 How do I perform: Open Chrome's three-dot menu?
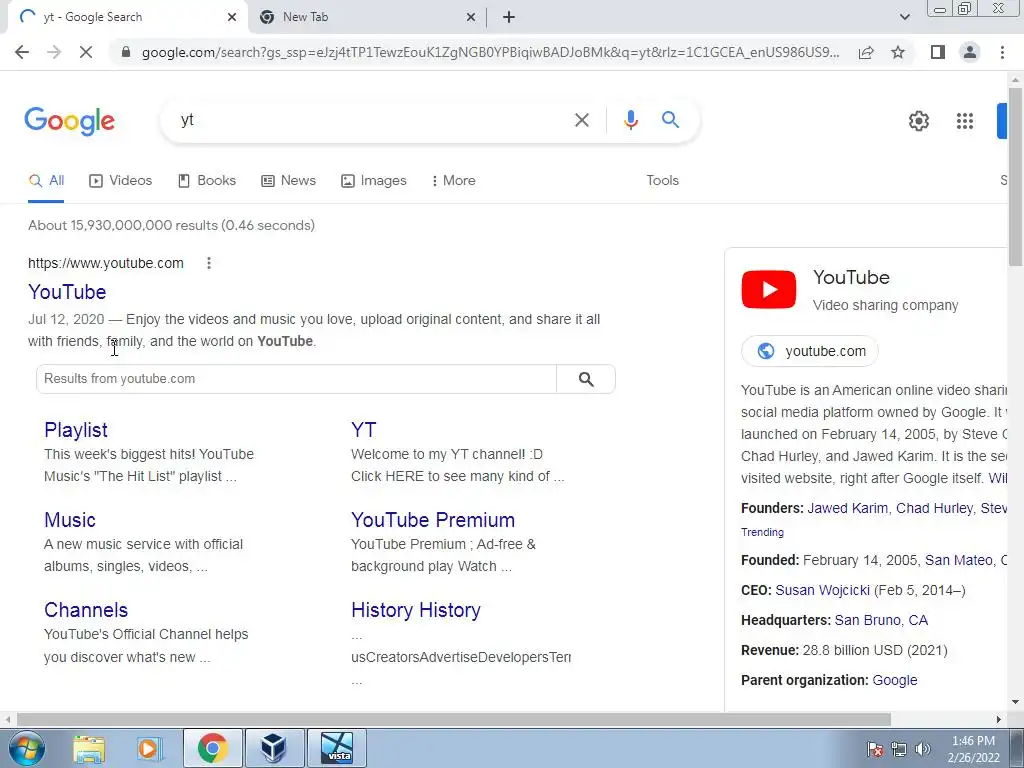point(1002,52)
